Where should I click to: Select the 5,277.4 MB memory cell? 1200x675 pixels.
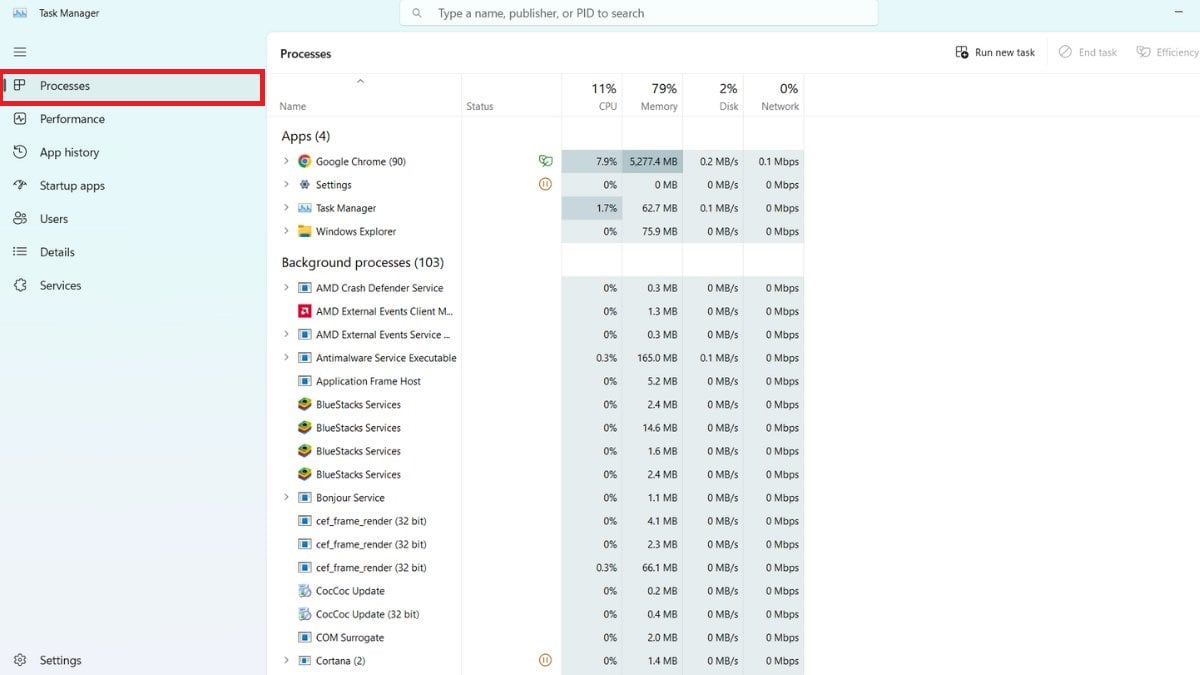653,161
